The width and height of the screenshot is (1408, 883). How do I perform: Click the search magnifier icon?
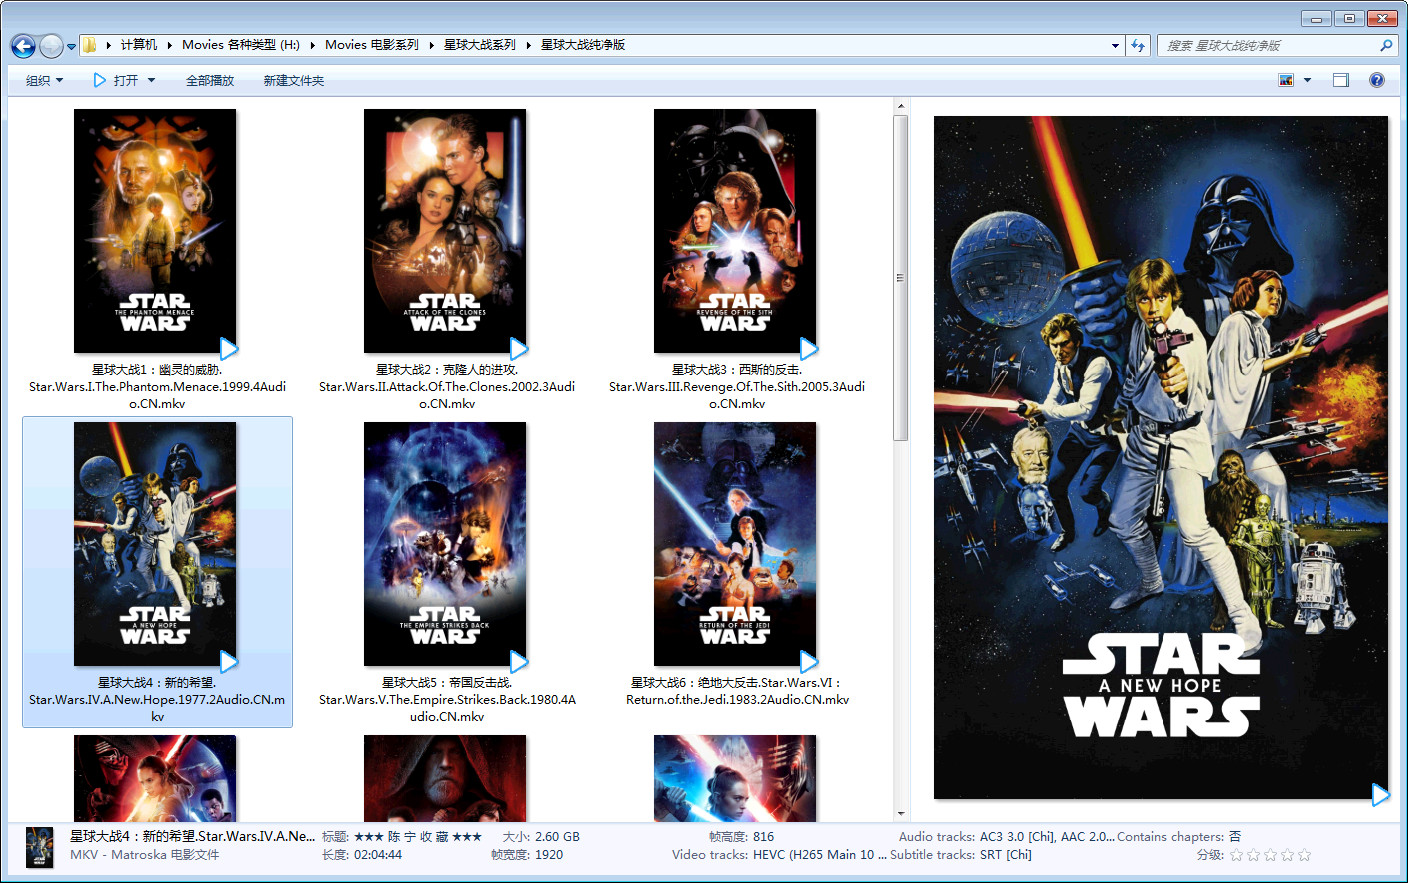click(x=1385, y=45)
